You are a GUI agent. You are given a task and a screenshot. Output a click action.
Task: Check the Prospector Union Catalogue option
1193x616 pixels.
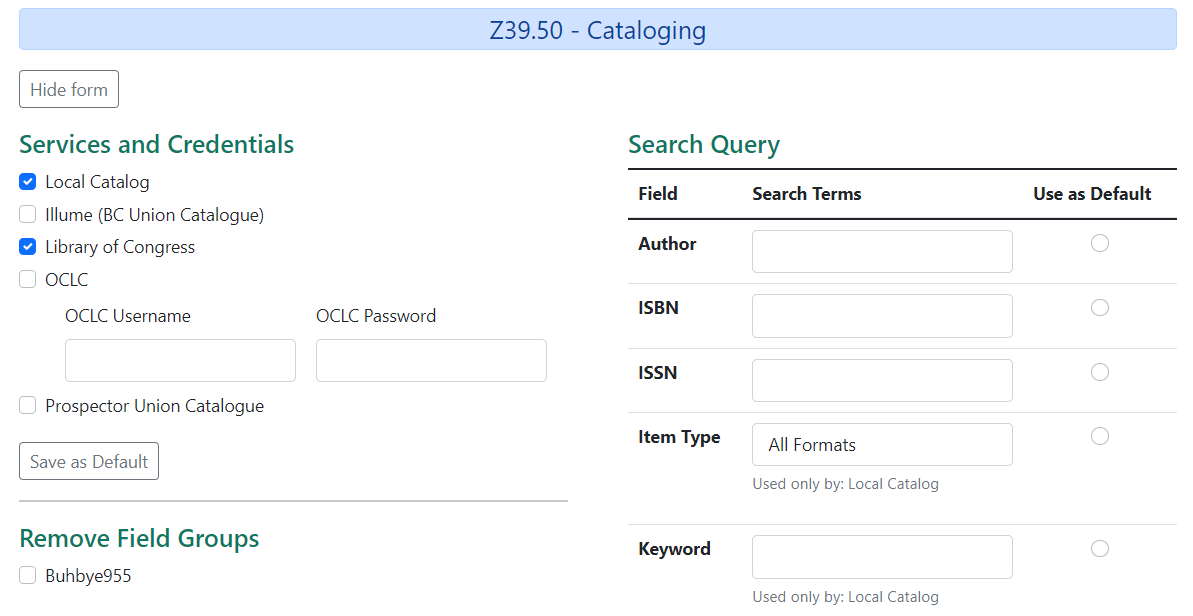point(27,405)
